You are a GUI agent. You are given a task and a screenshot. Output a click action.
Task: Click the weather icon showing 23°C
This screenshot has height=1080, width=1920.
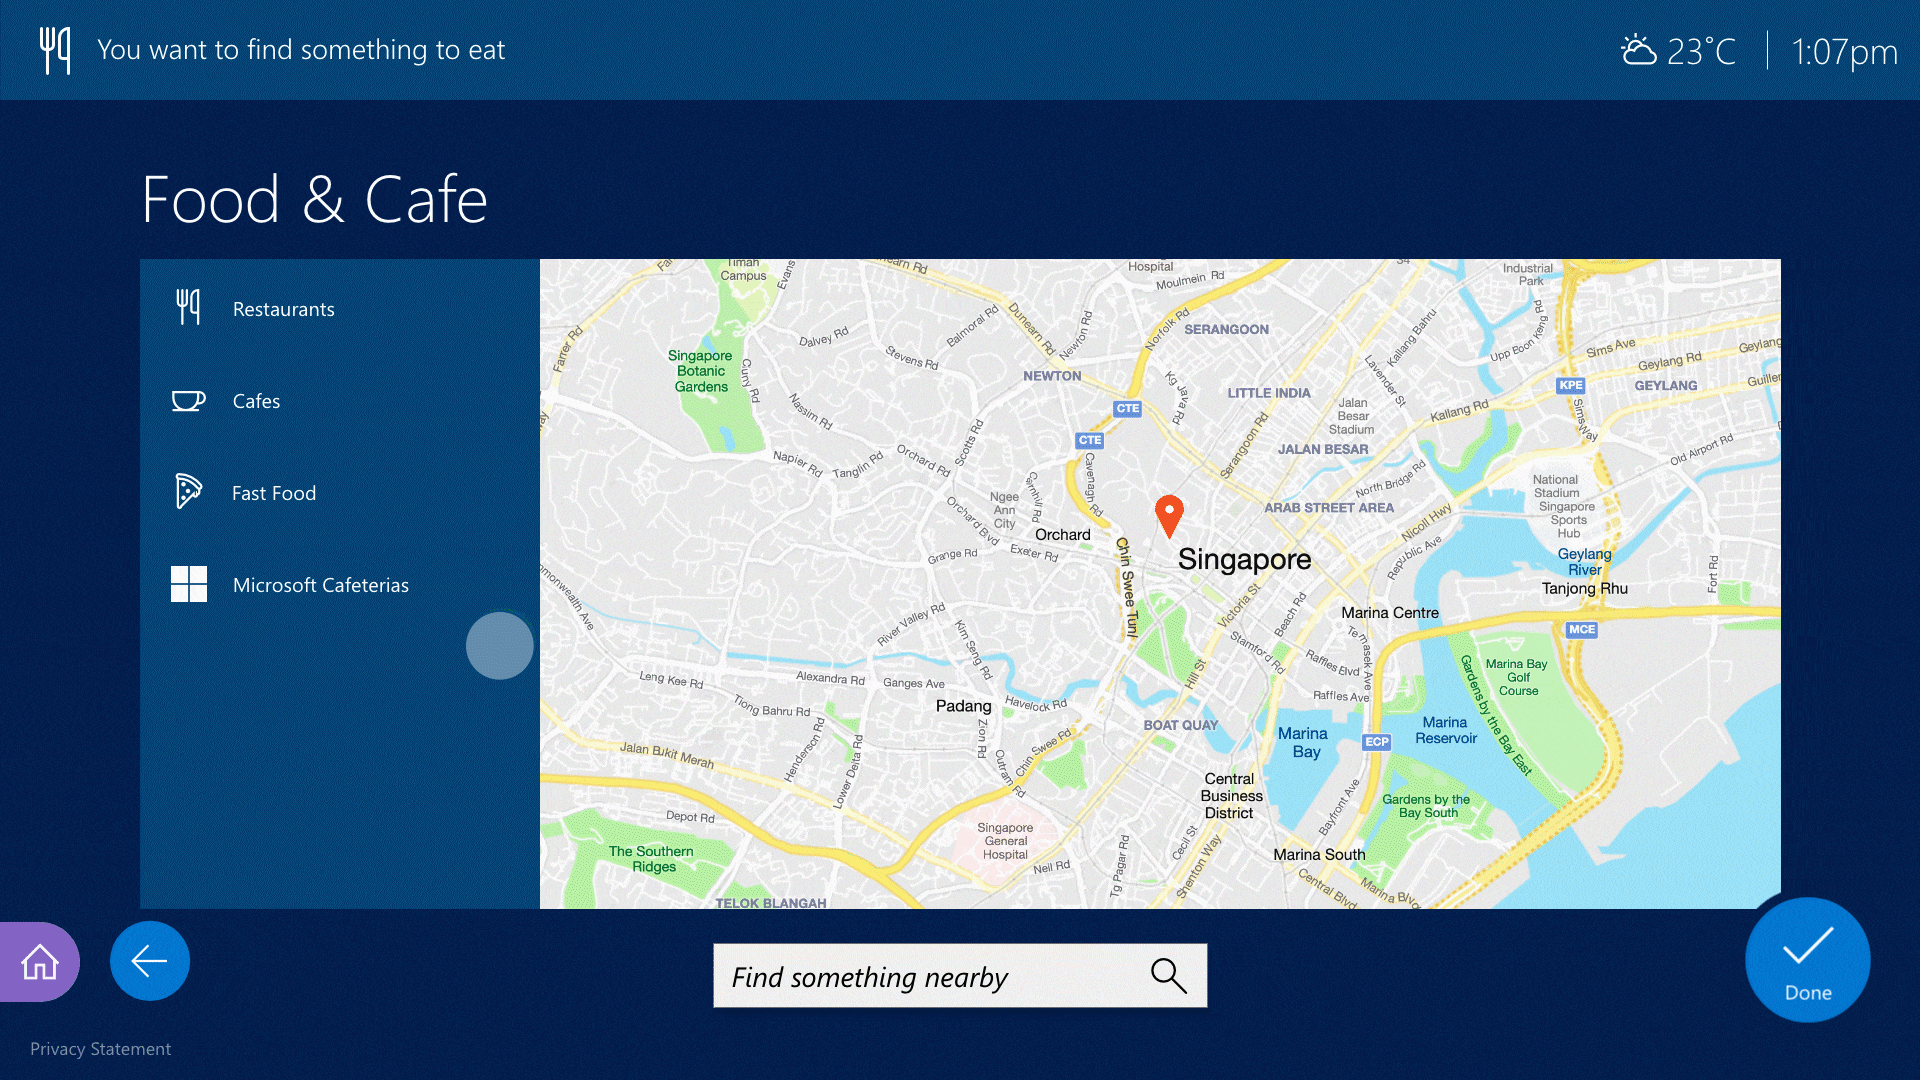click(x=1639, y=49)
